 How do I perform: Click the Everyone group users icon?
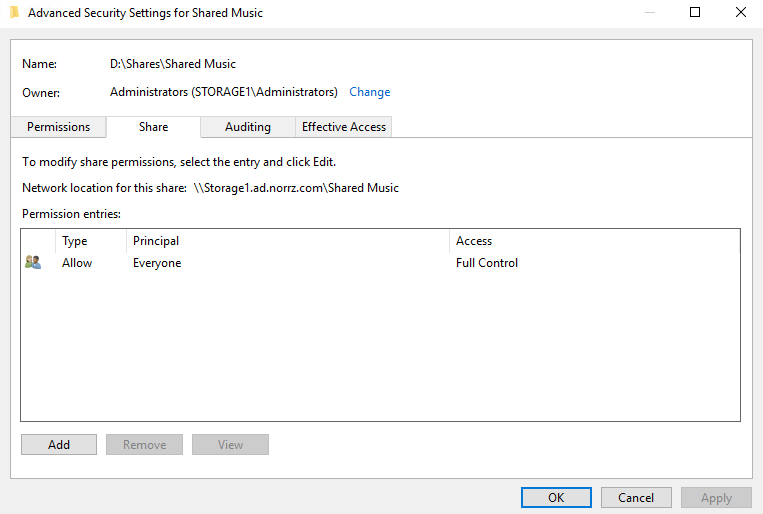pyautogui.click(x=33, y=263)
